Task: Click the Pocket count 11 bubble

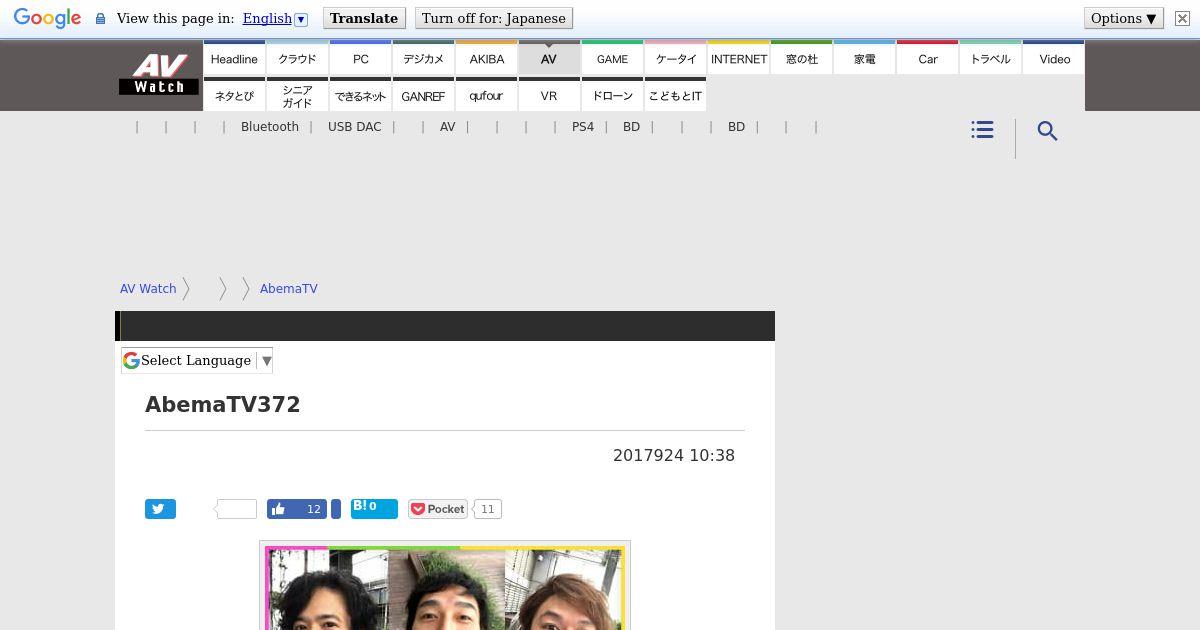Action: [x=487, y=509]
